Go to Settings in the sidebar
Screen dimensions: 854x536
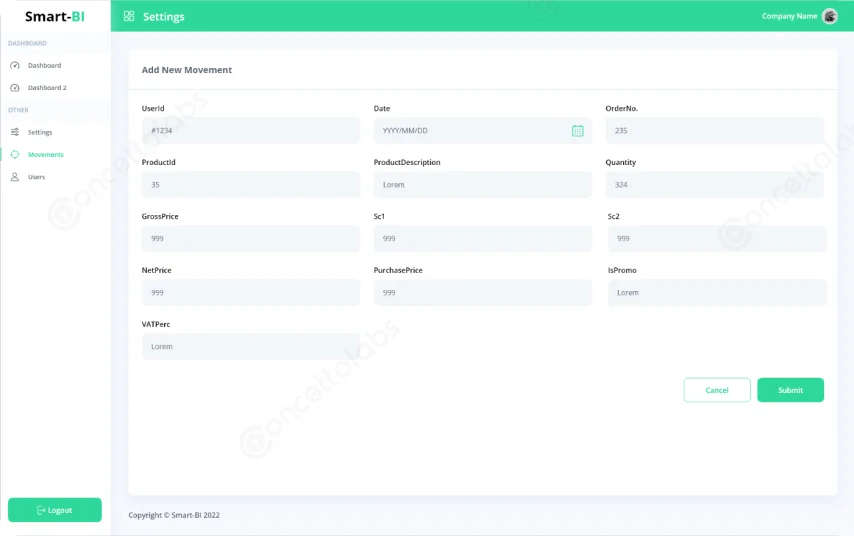(x=40, y=132)
